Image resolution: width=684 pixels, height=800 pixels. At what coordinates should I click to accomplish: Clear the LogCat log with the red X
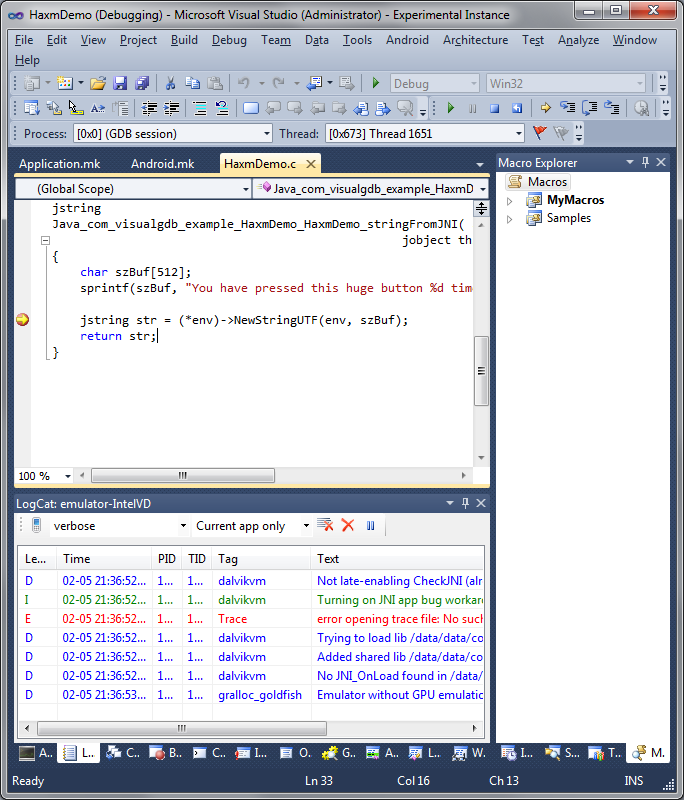pyautogui.click(x=348, y=525)
